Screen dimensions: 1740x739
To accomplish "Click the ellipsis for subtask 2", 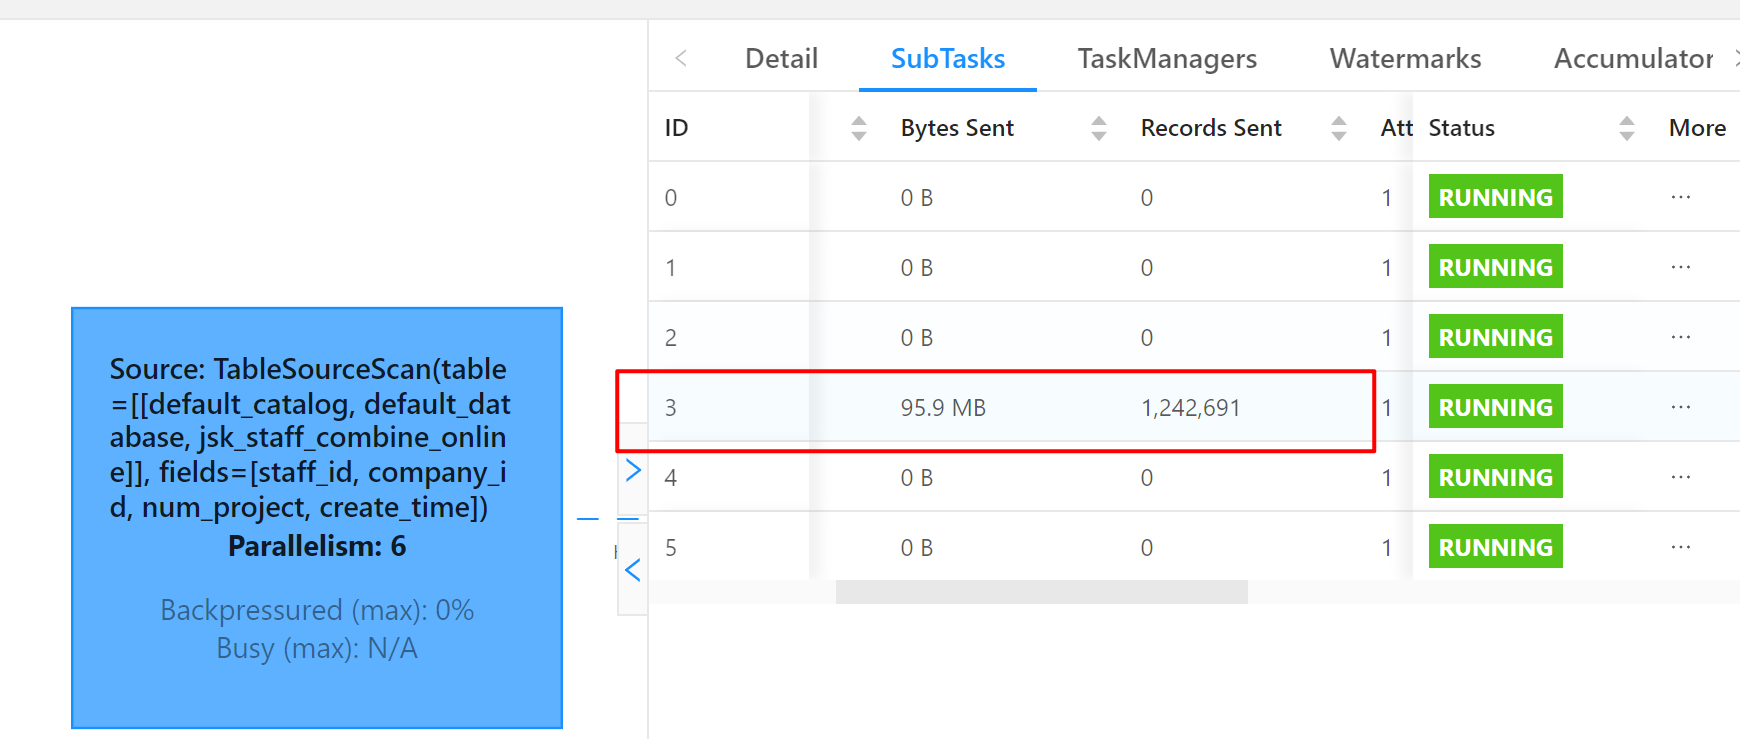I will coord(1680,337).
